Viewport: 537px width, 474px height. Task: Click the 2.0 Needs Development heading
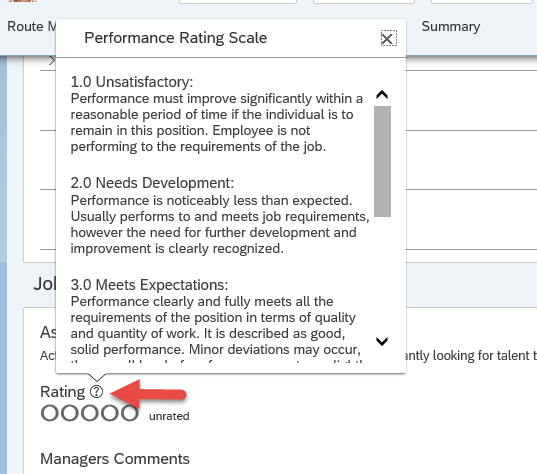(x=152, y=183)
